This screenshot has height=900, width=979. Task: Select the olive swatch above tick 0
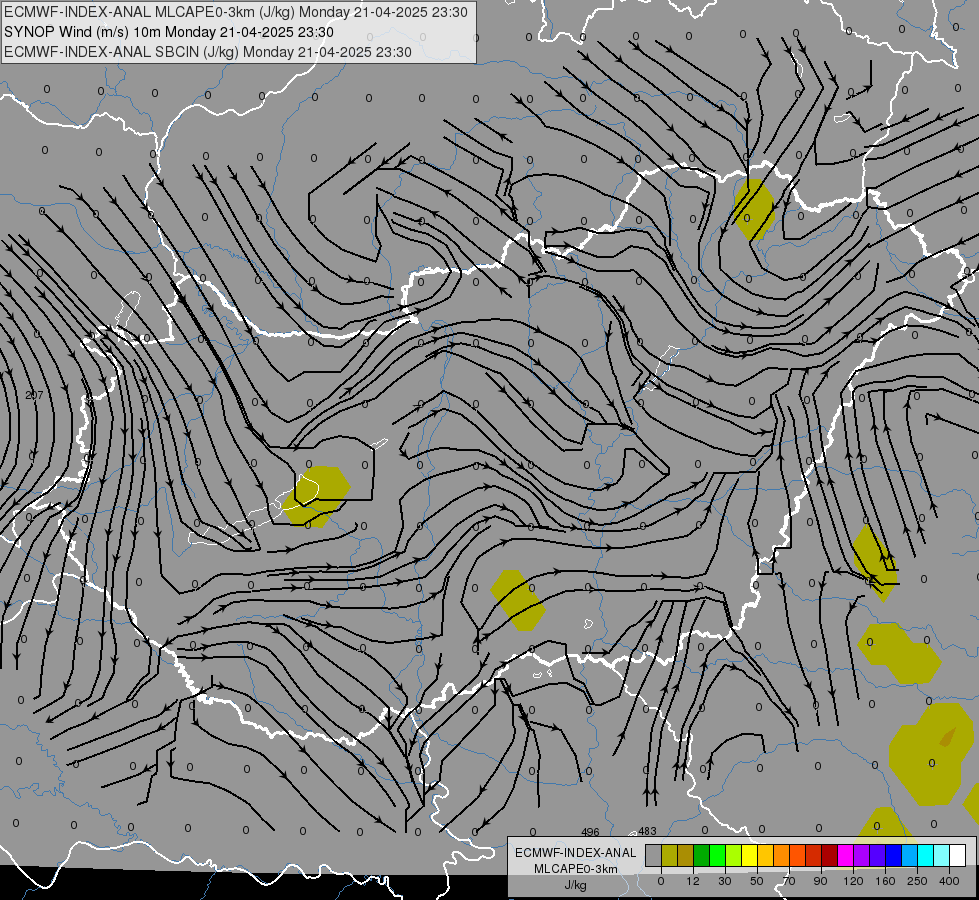point(669,855)
